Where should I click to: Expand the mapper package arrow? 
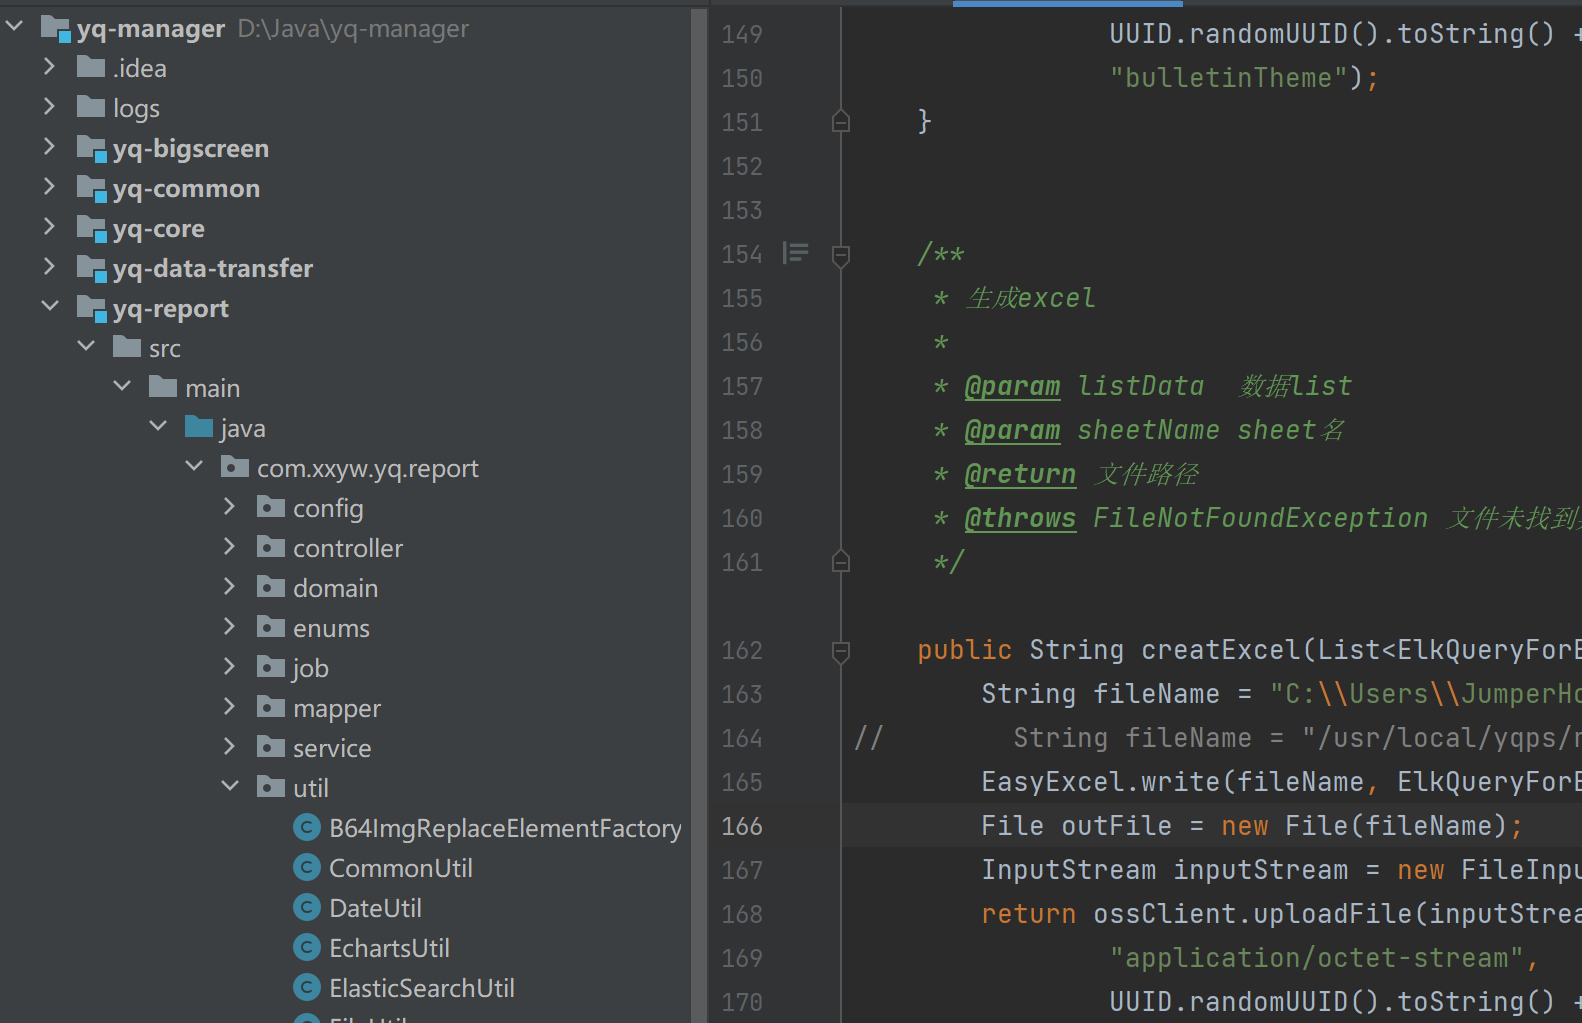pos(230,707)
